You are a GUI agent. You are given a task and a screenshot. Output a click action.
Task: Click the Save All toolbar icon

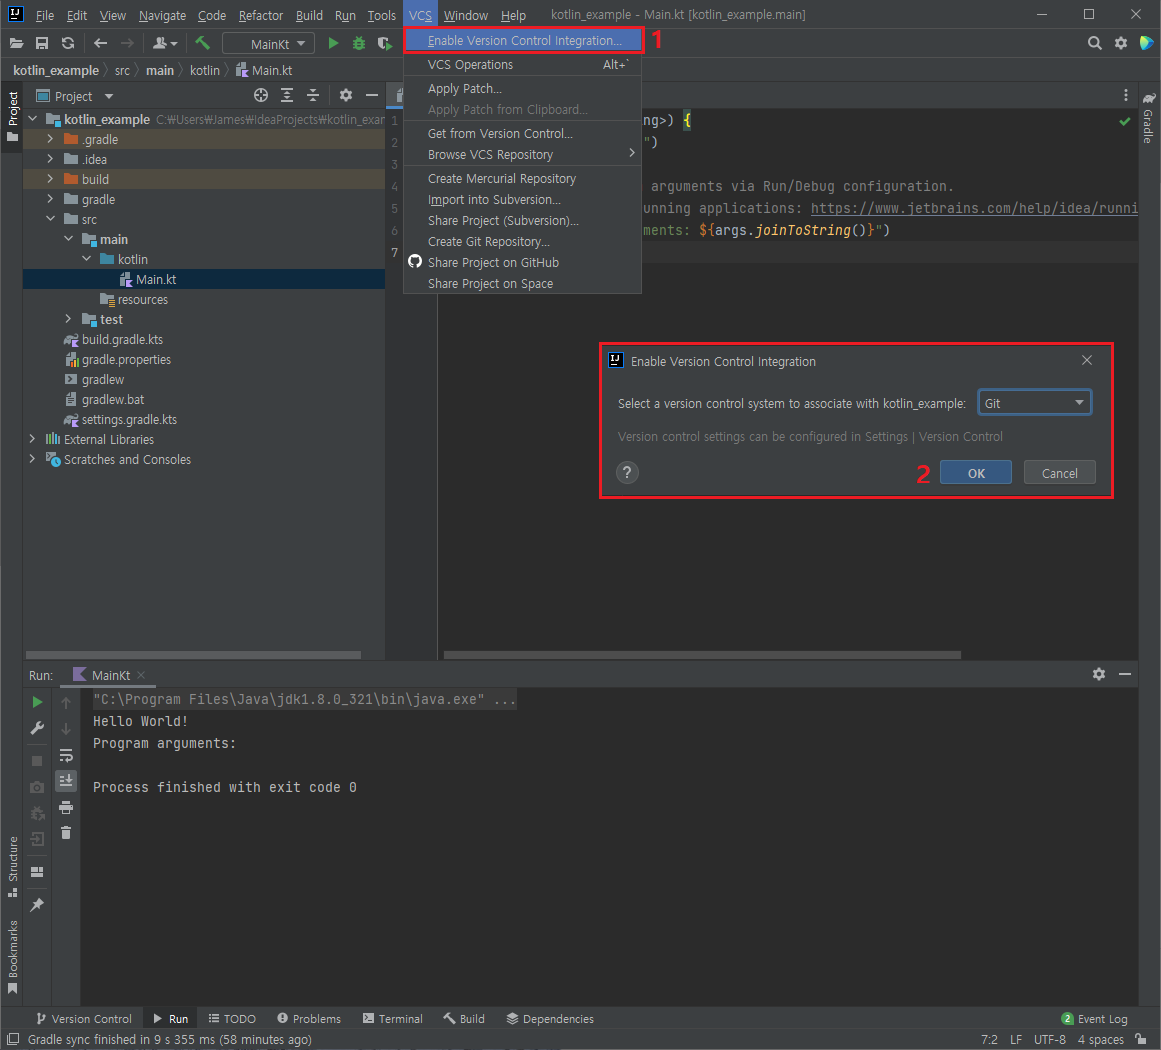pyautogui.click(x=41, y=44)
